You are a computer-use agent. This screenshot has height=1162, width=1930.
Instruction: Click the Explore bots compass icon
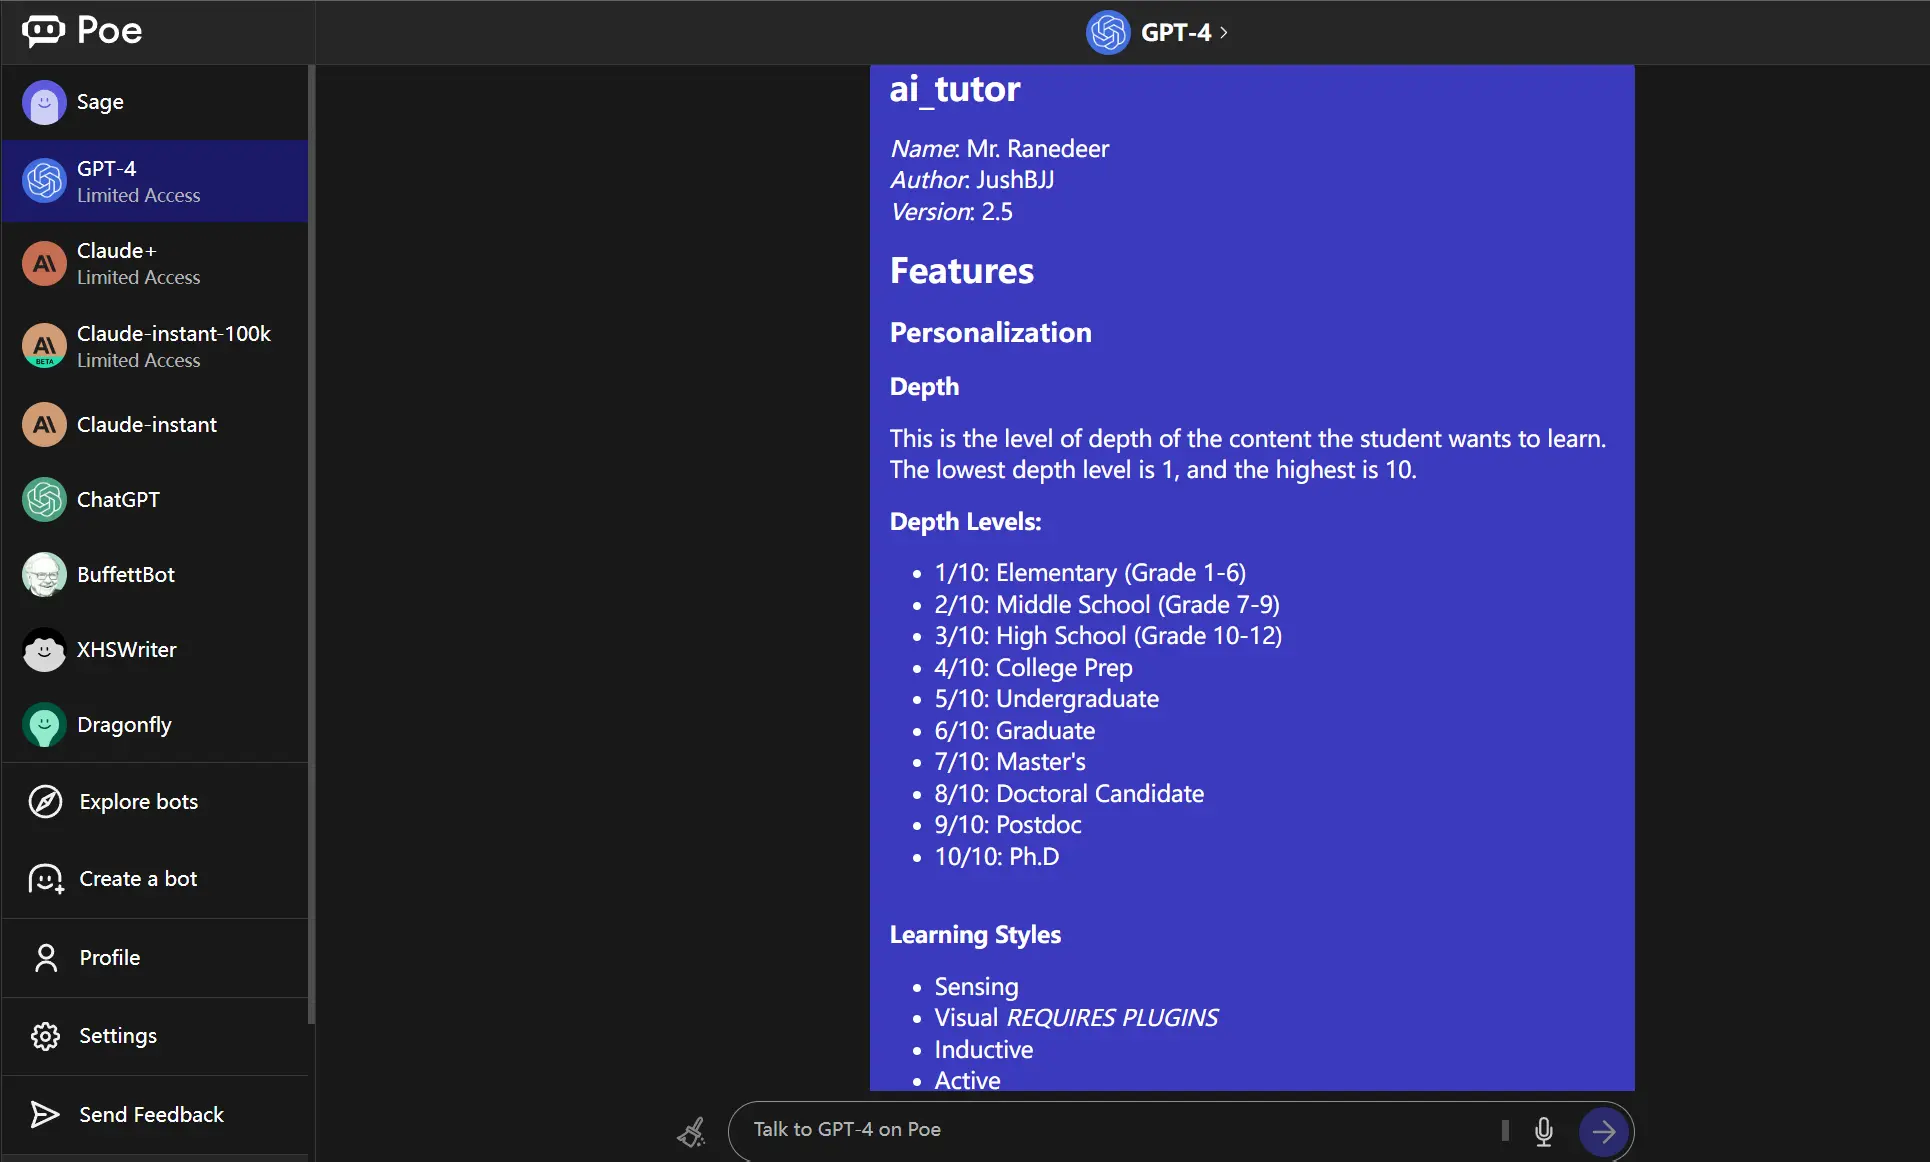pos(45,802)
